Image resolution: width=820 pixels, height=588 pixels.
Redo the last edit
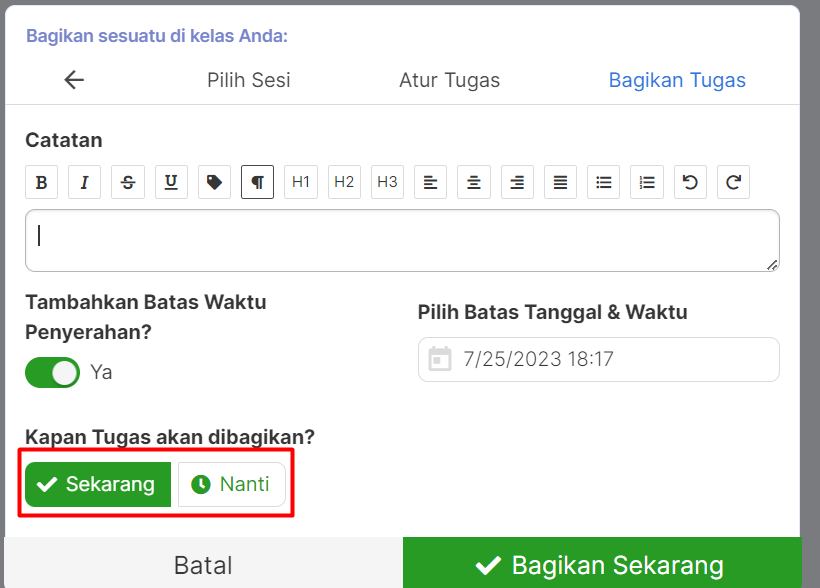coord(731,181)
